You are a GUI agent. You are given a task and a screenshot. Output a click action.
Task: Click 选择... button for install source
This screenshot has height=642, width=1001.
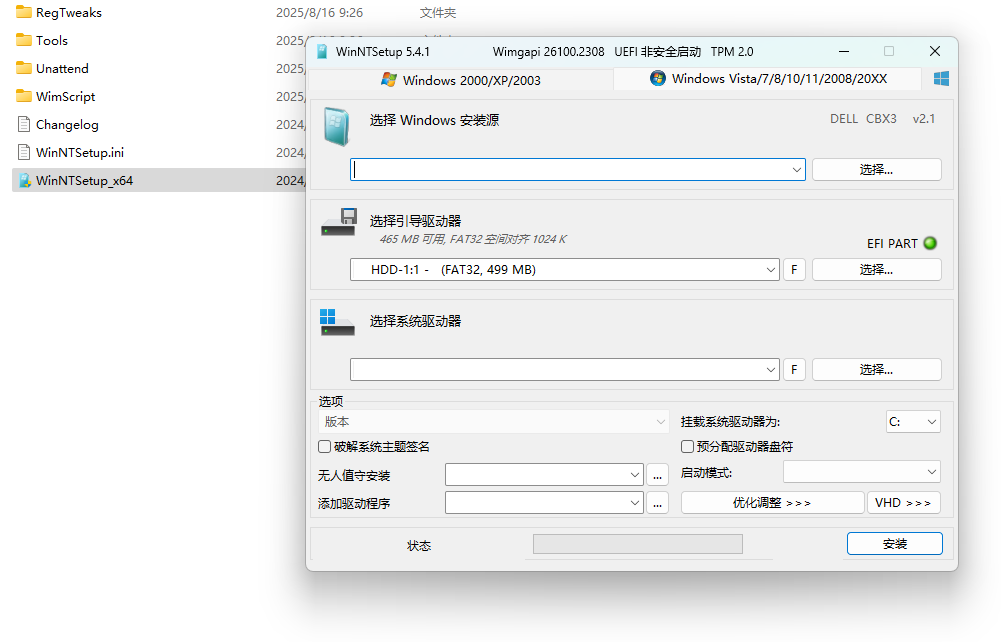click(877, 170)
